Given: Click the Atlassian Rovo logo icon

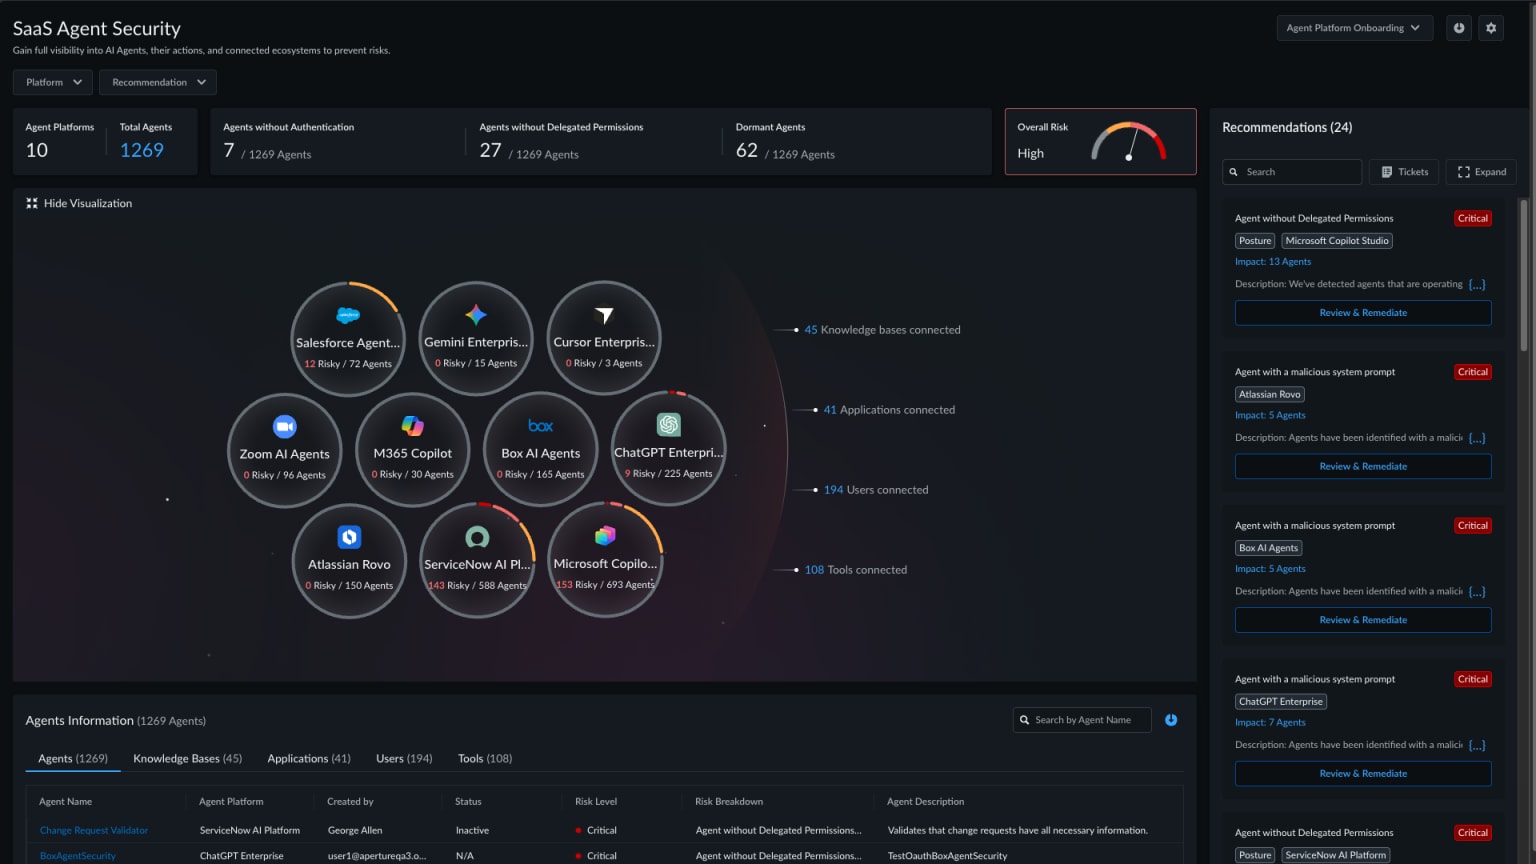Looking at the screenshot, I should point(349,537).
